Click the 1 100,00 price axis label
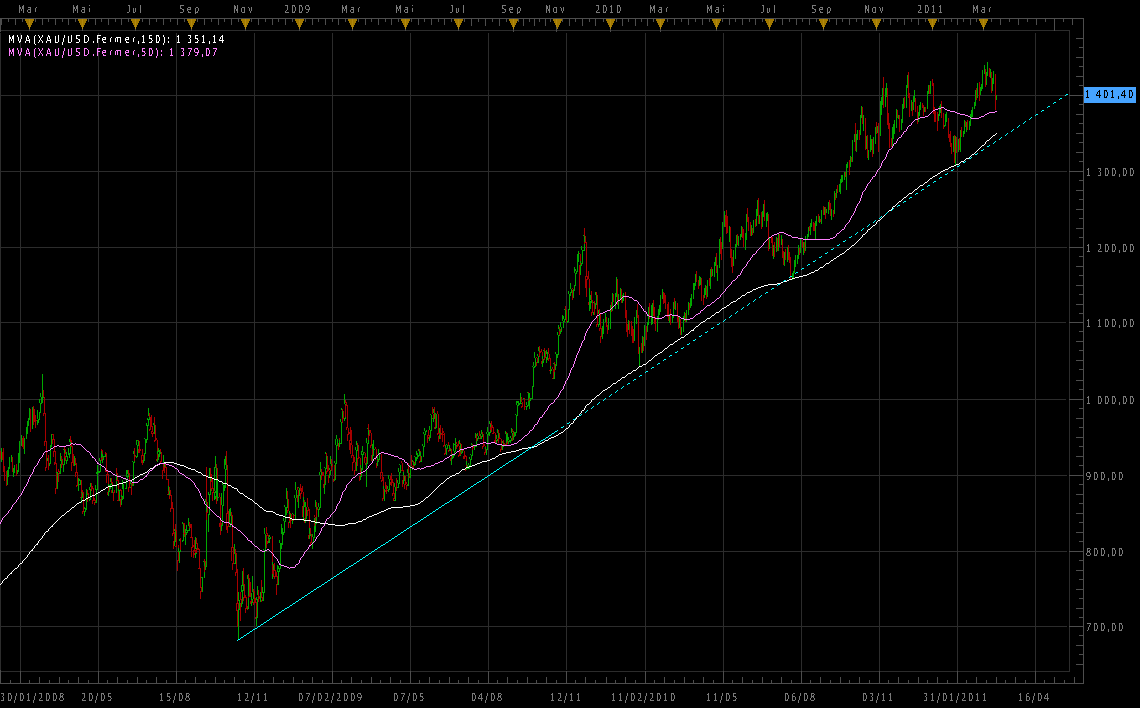Viewport: 1140px width, 708px height. (x=1110, y=324)
